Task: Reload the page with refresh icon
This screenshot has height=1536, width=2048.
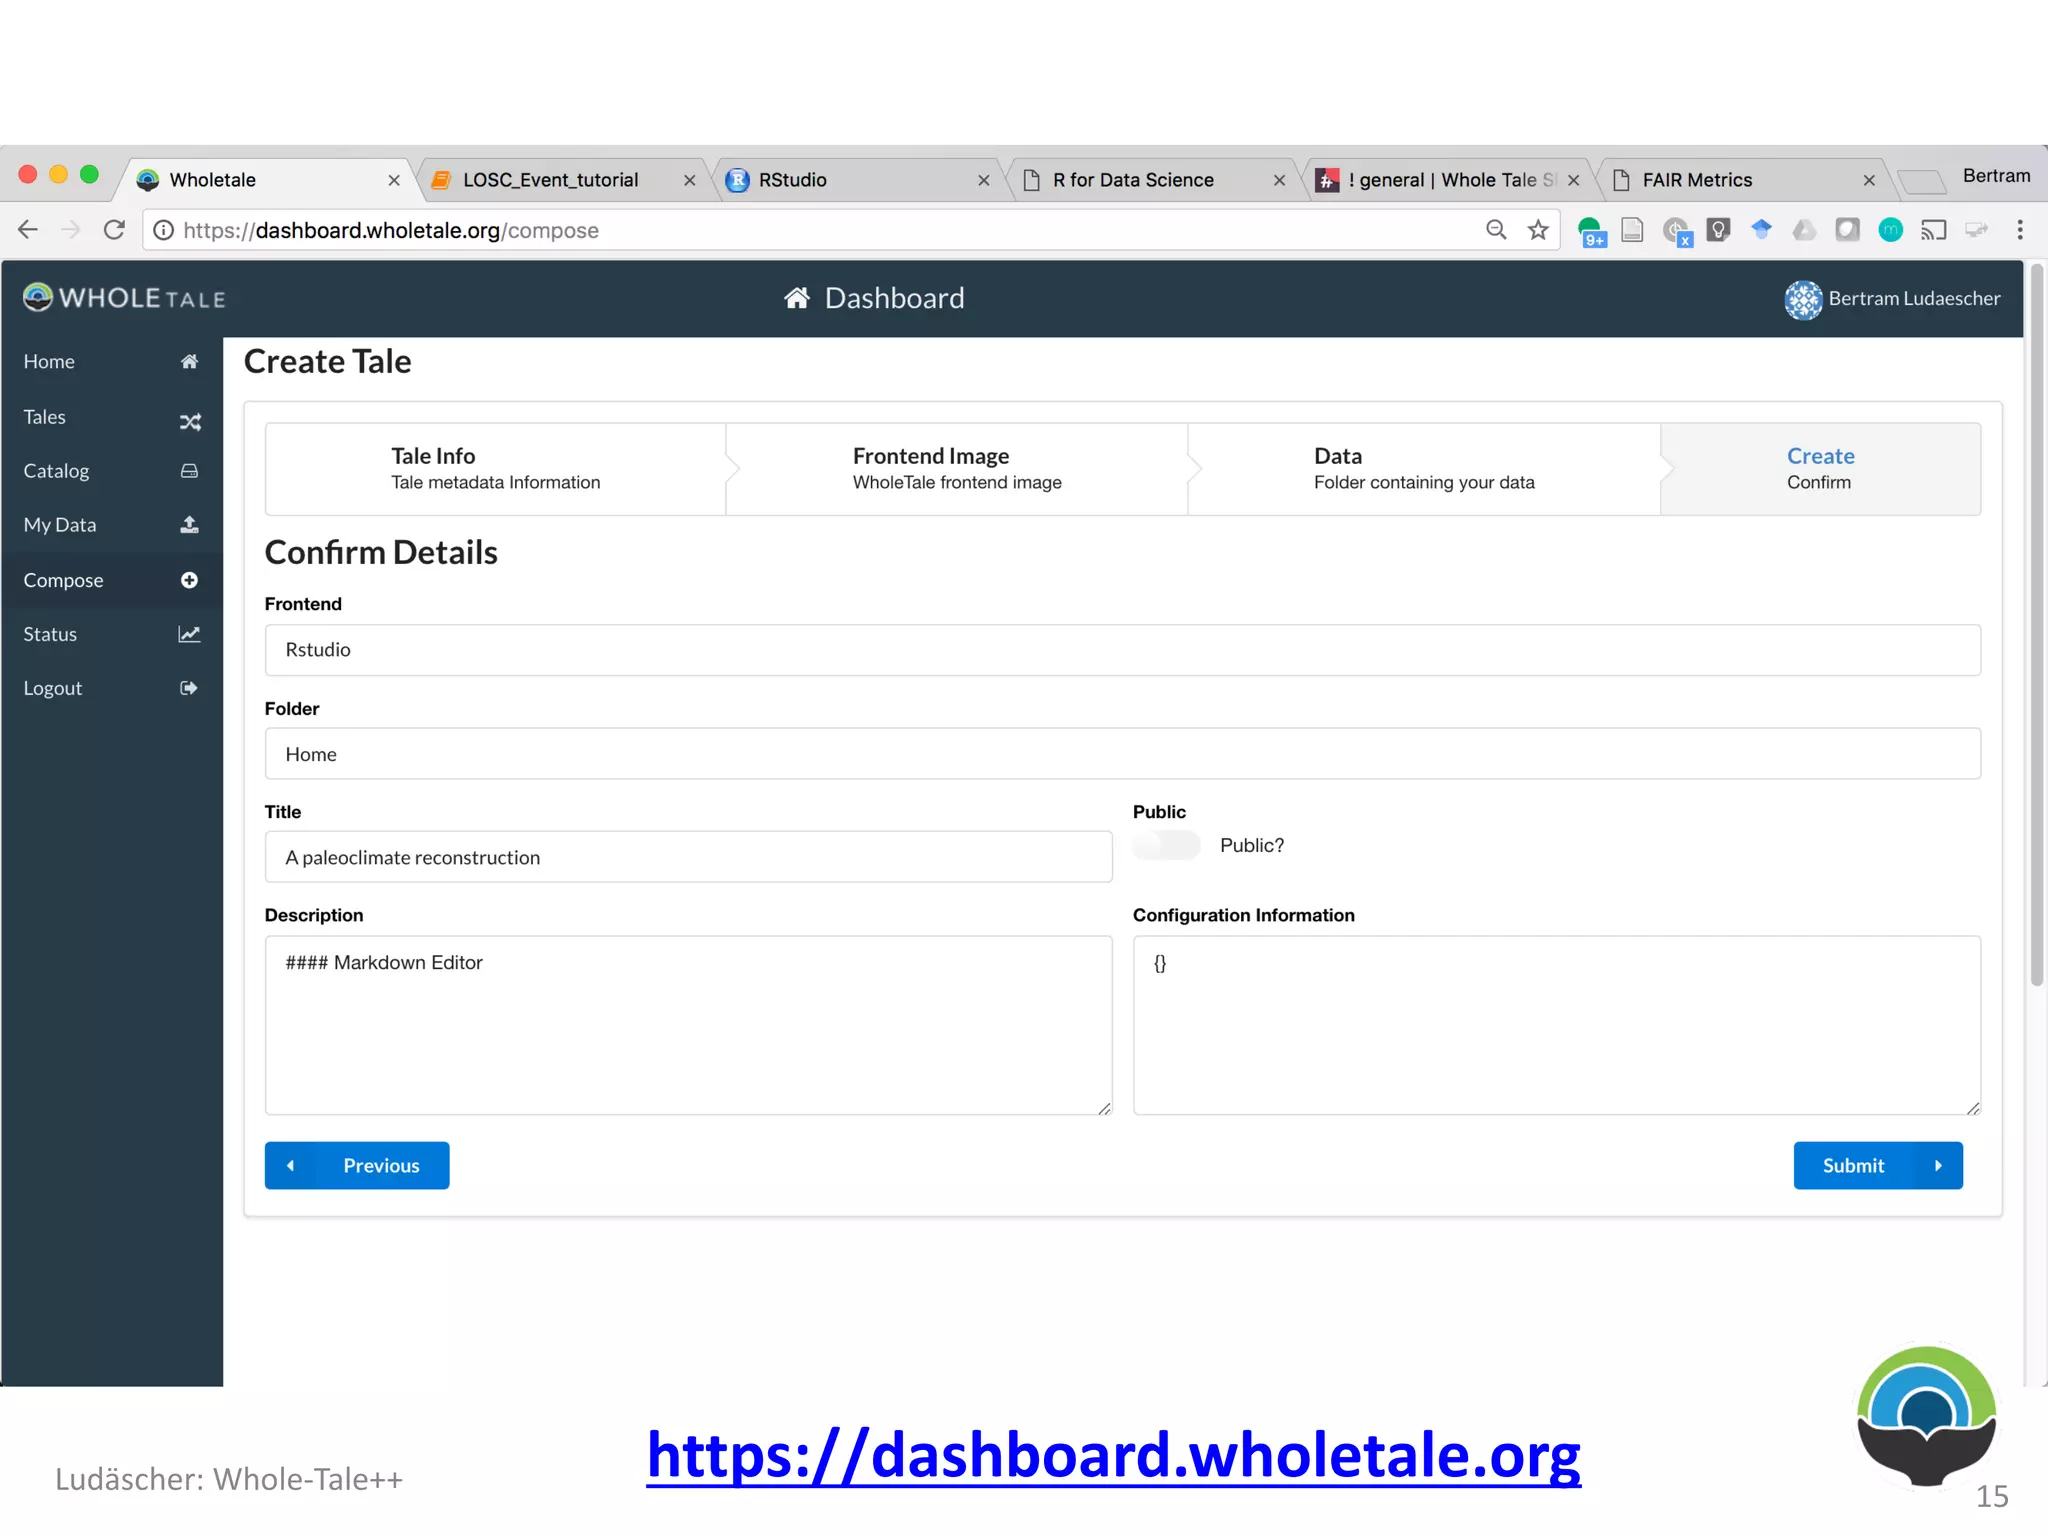Action: tap(114, 230)
